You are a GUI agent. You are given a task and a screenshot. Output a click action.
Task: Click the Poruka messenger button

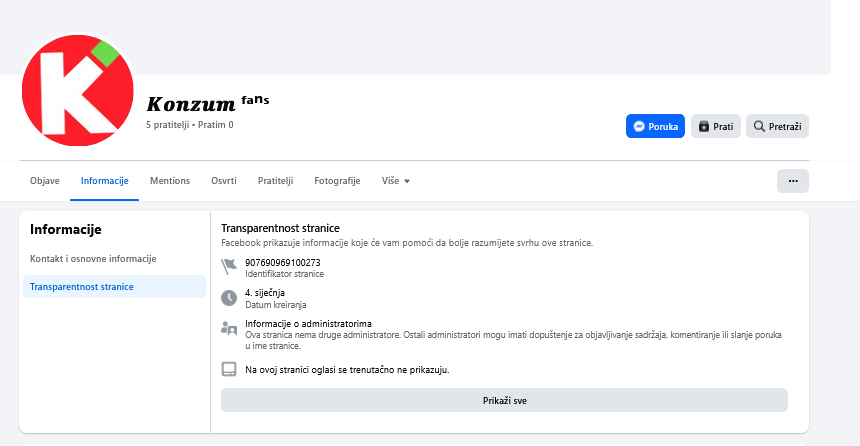[655, 126]
